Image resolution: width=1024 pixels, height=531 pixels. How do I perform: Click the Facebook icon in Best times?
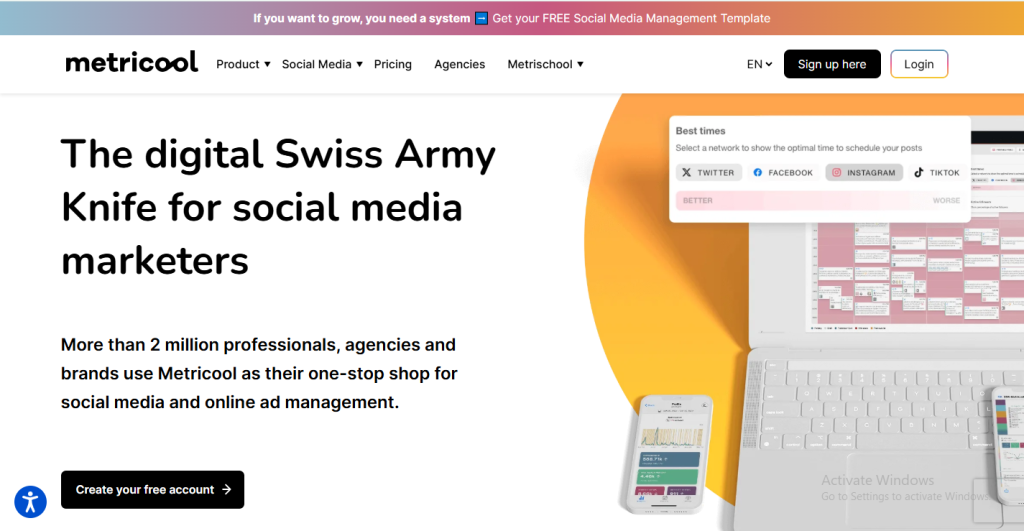758,172
